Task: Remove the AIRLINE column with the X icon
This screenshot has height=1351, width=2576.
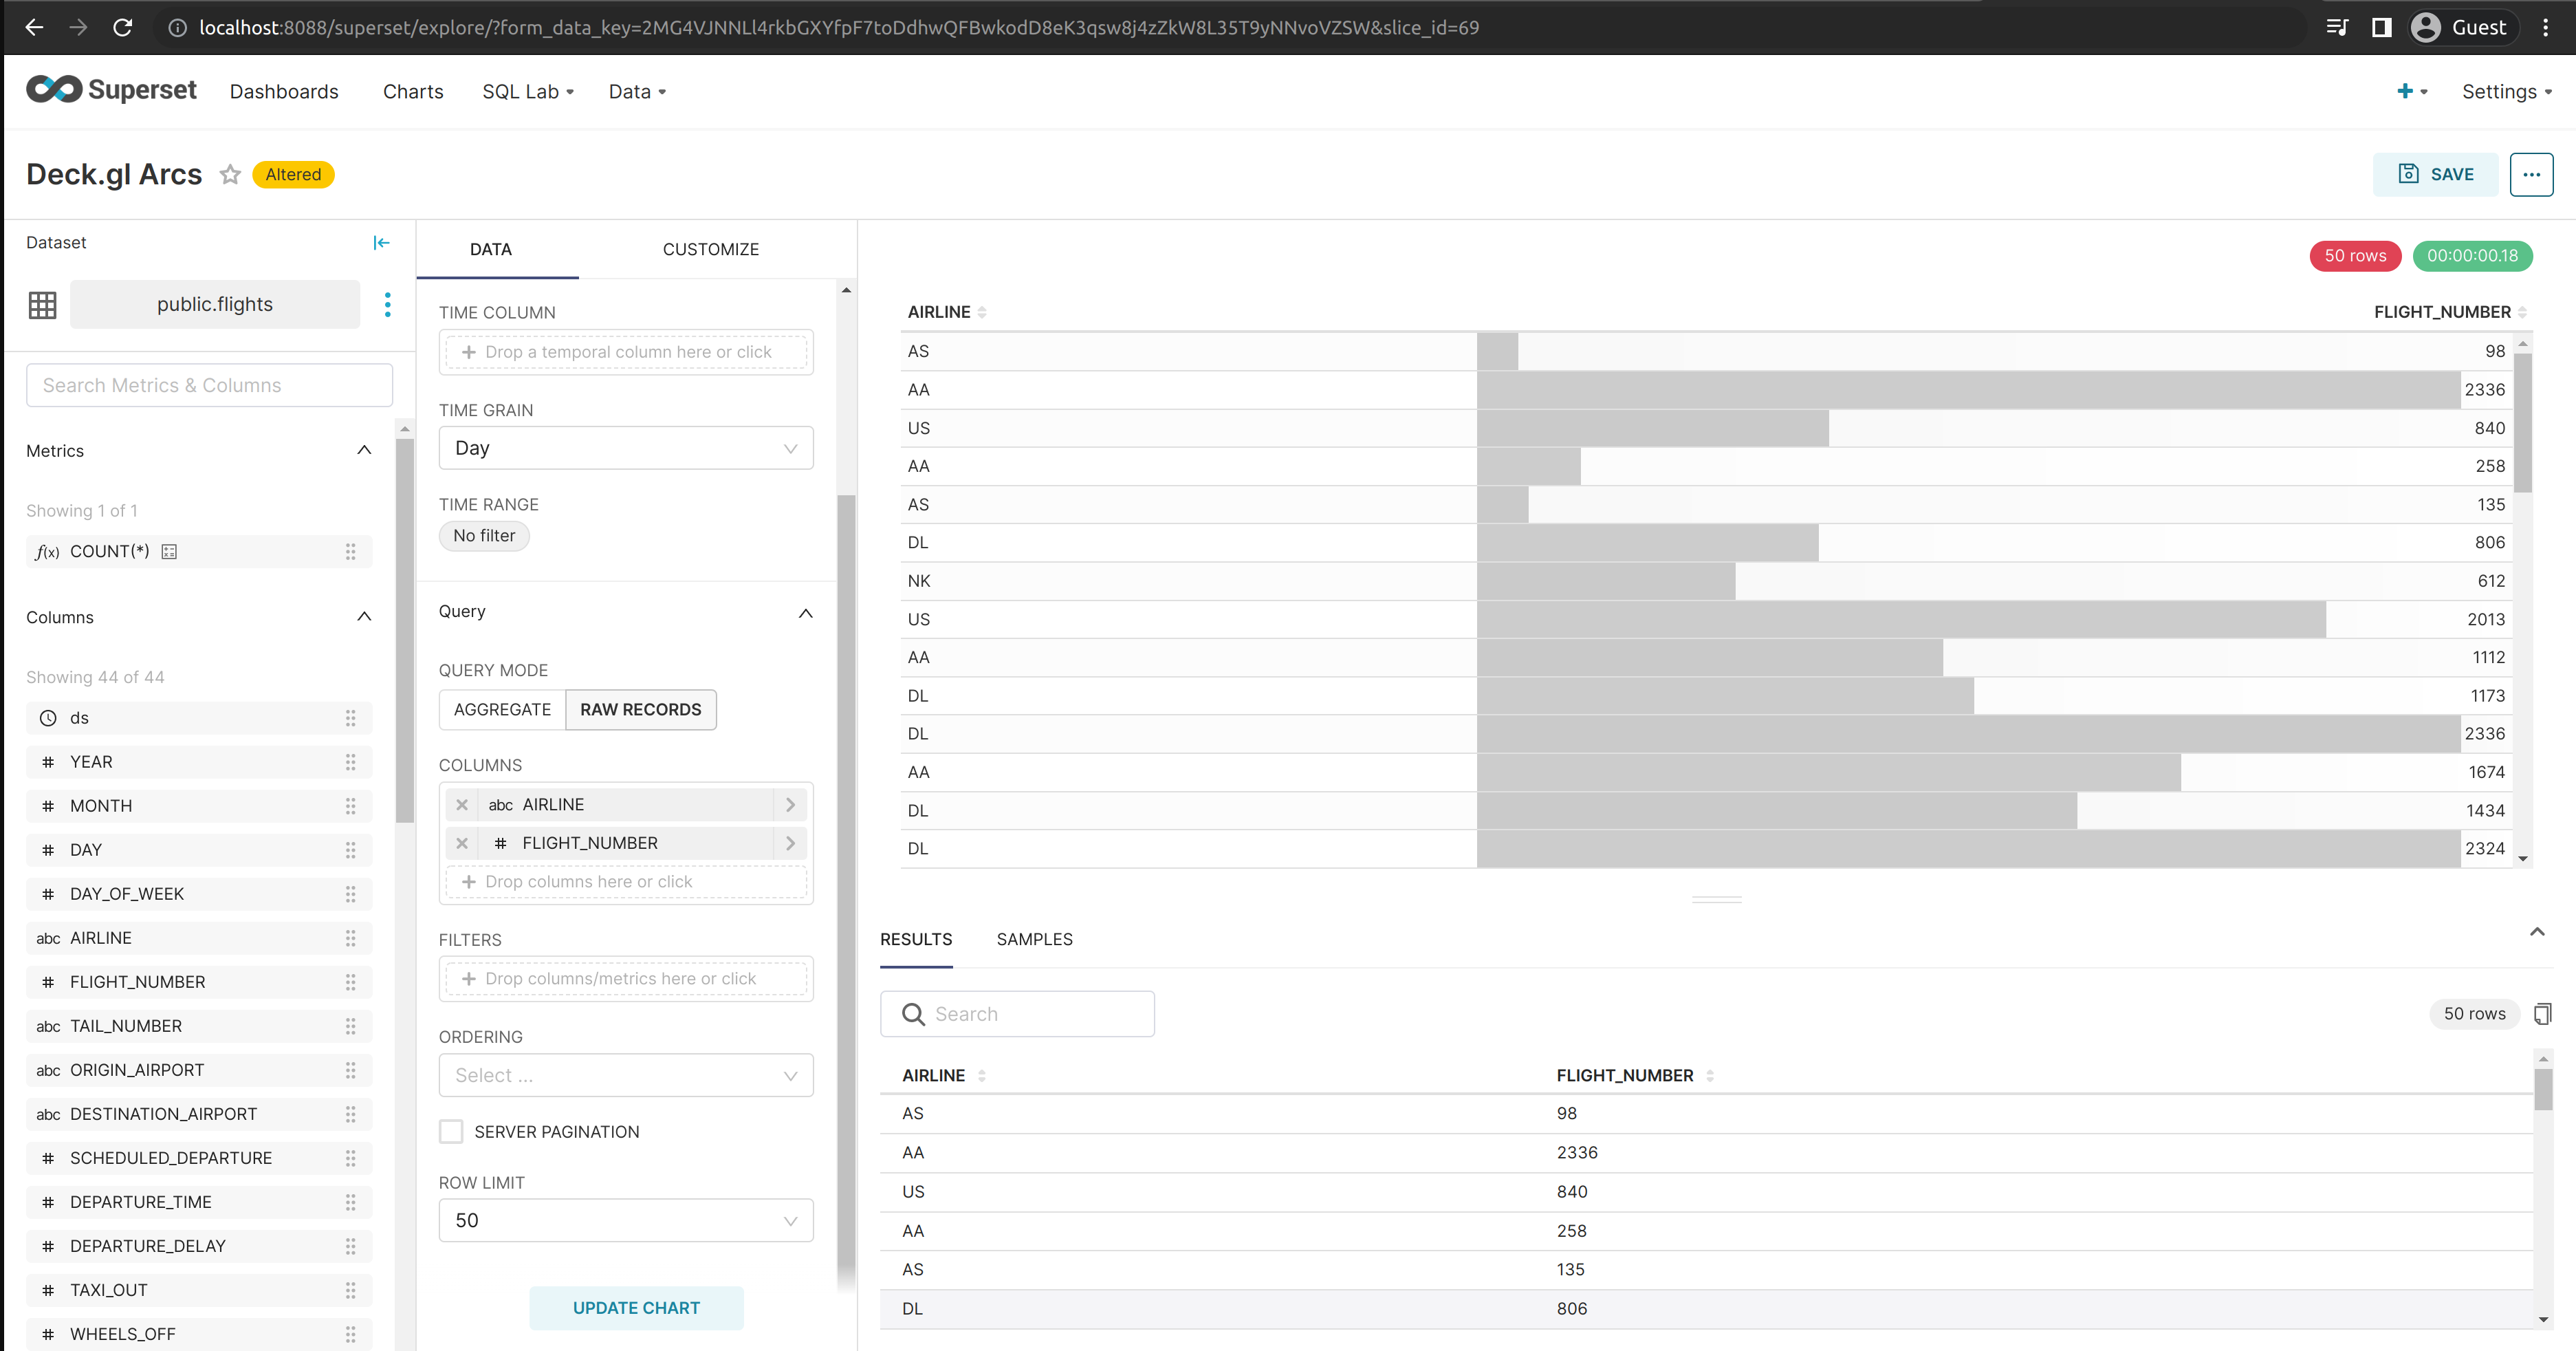Action: (462, 804)
